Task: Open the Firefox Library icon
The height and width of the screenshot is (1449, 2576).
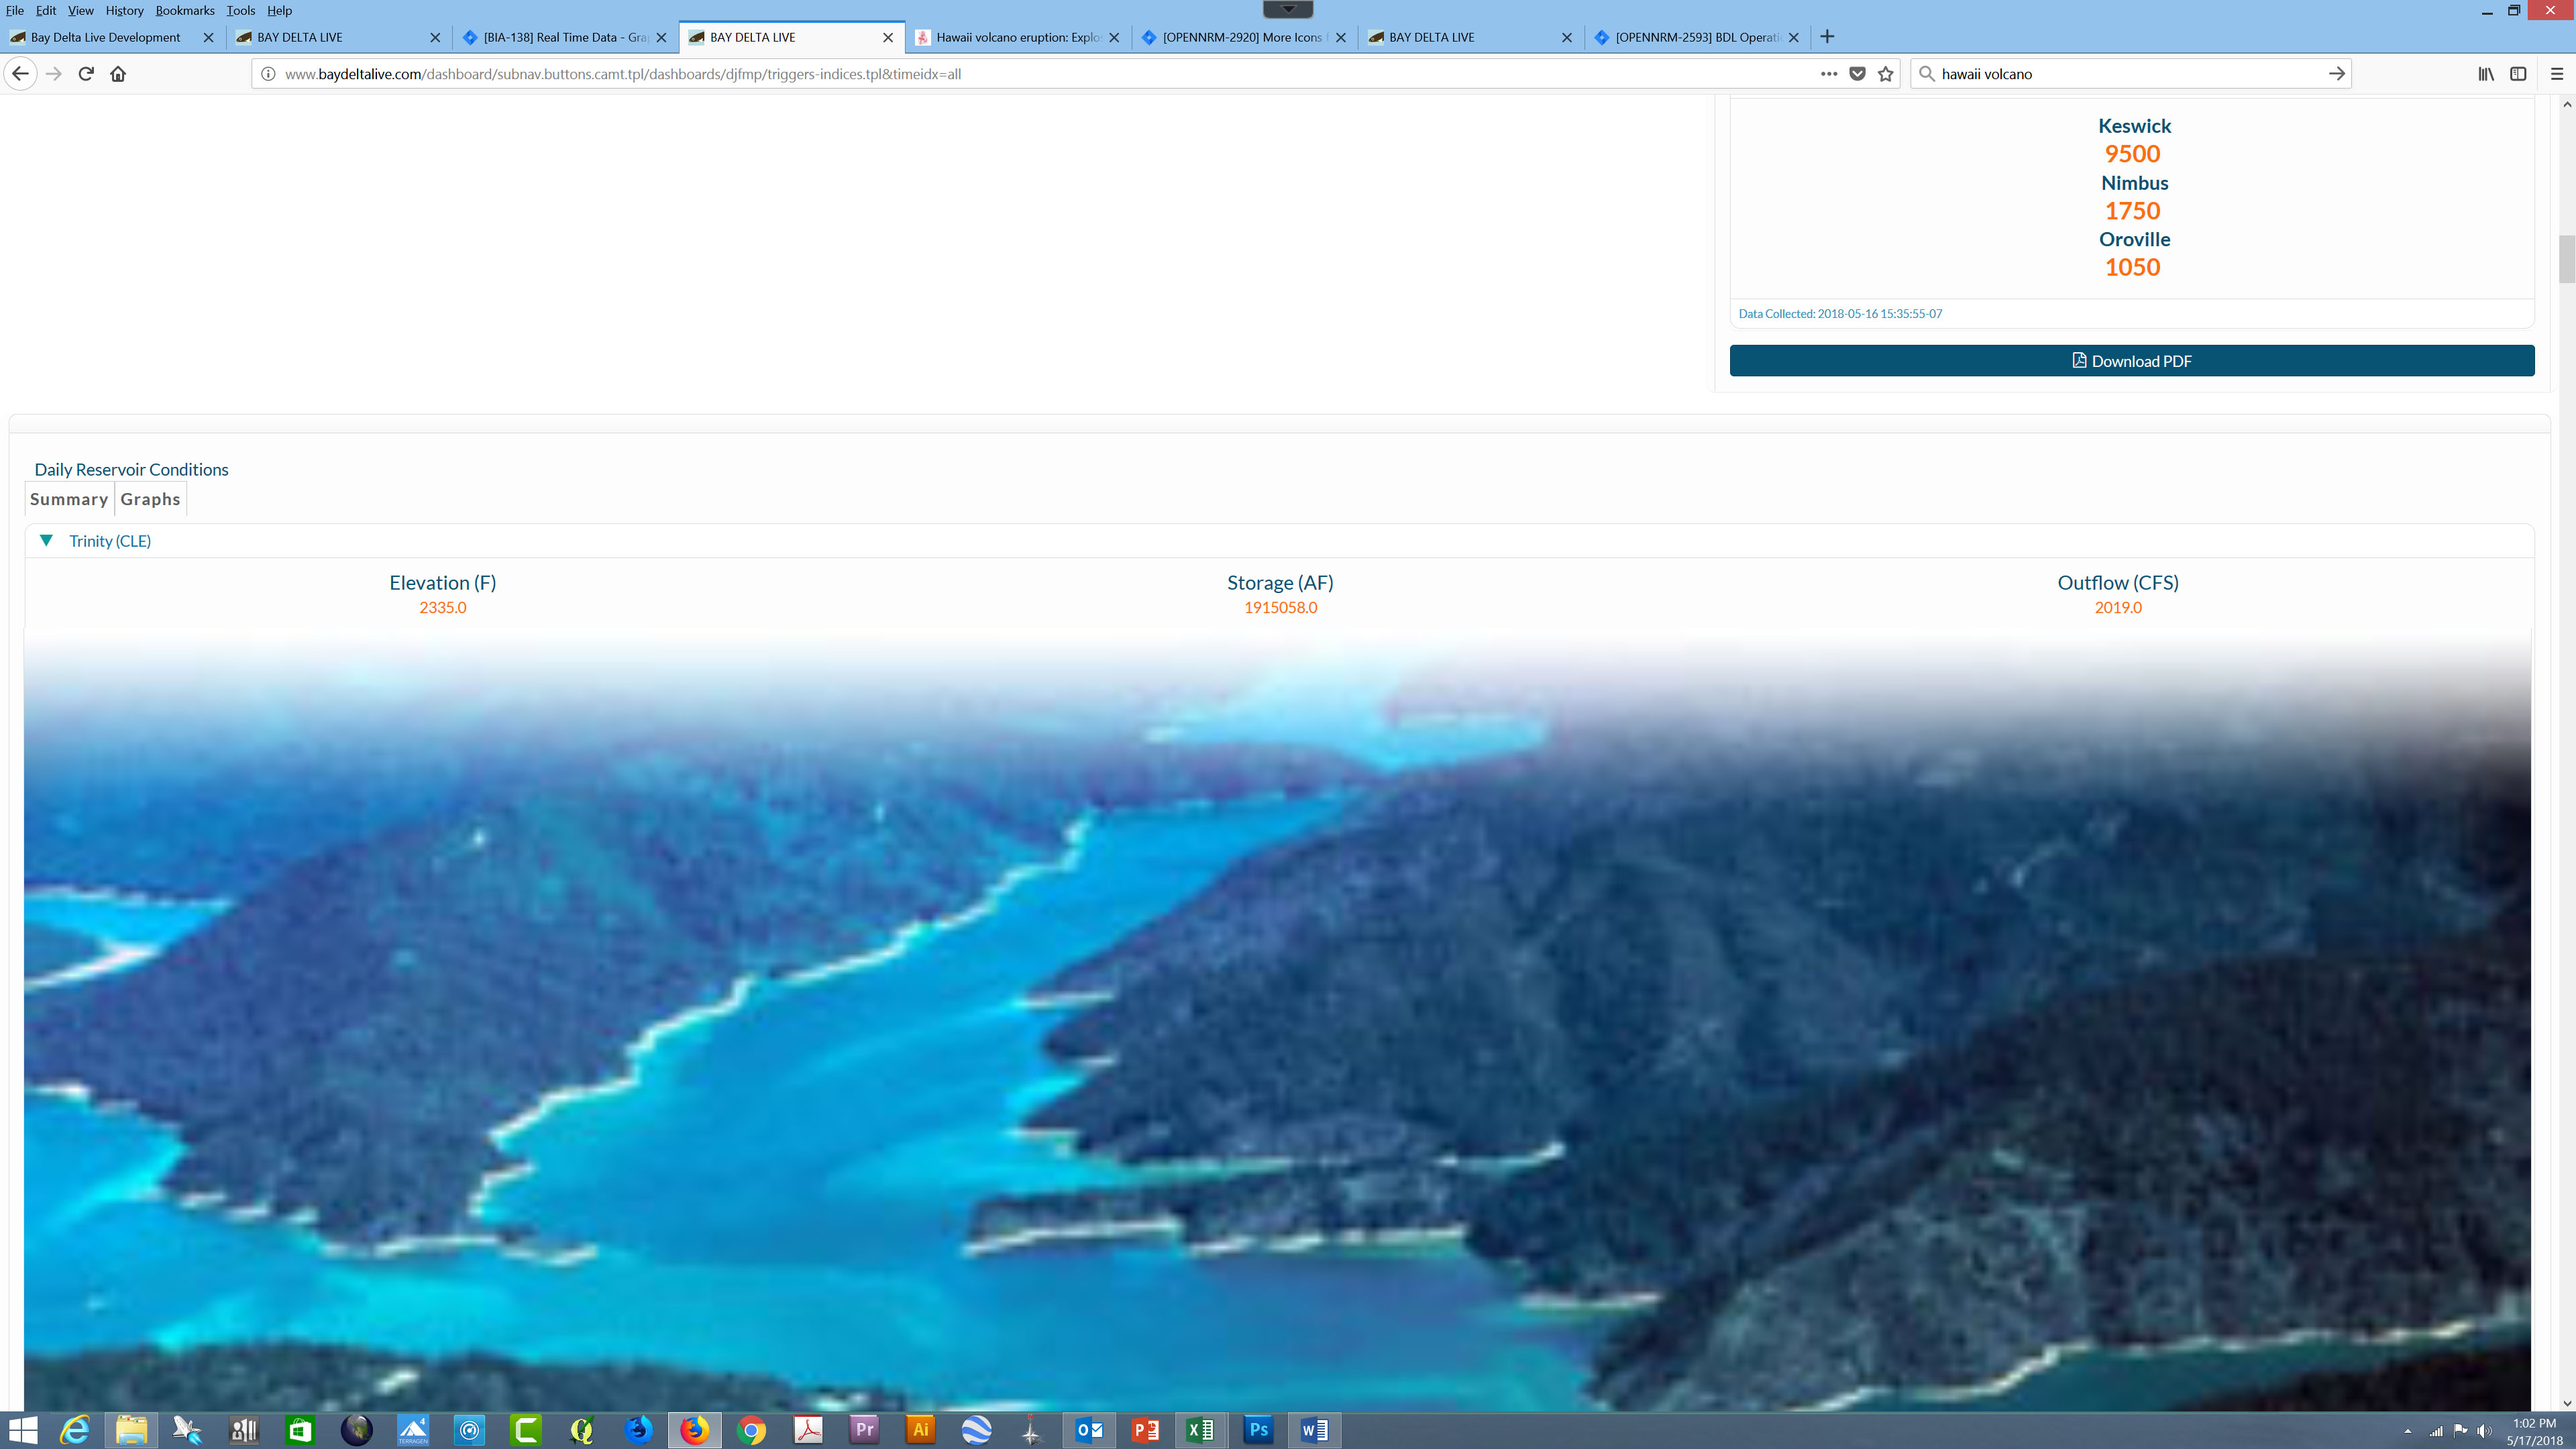Action: [x=2485, y=74]
